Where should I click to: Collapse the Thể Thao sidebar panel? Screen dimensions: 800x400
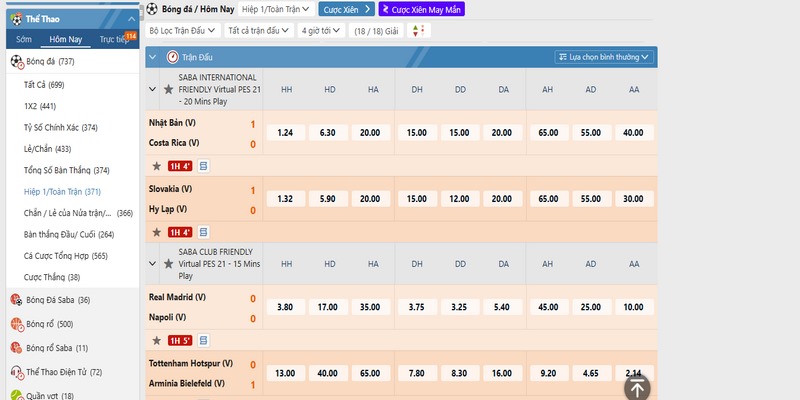point(132,17)
